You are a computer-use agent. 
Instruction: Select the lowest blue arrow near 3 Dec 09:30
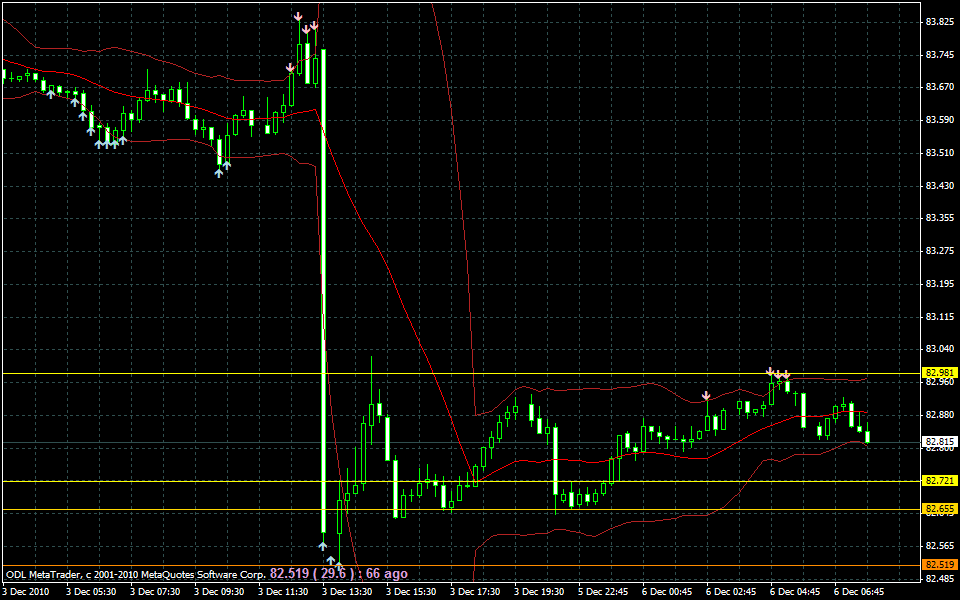pyautogui.click(x=219, y=172)
